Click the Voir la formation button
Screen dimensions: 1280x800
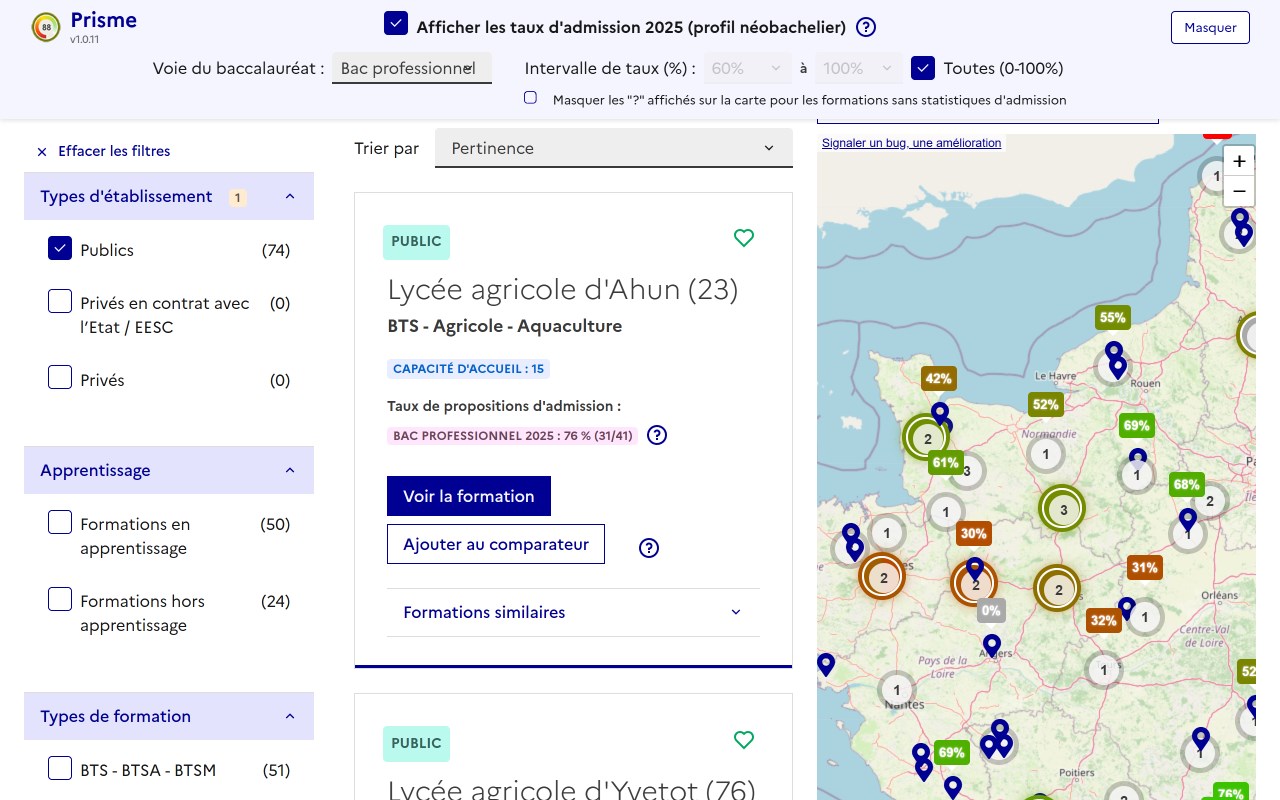(x=468, y=496)
